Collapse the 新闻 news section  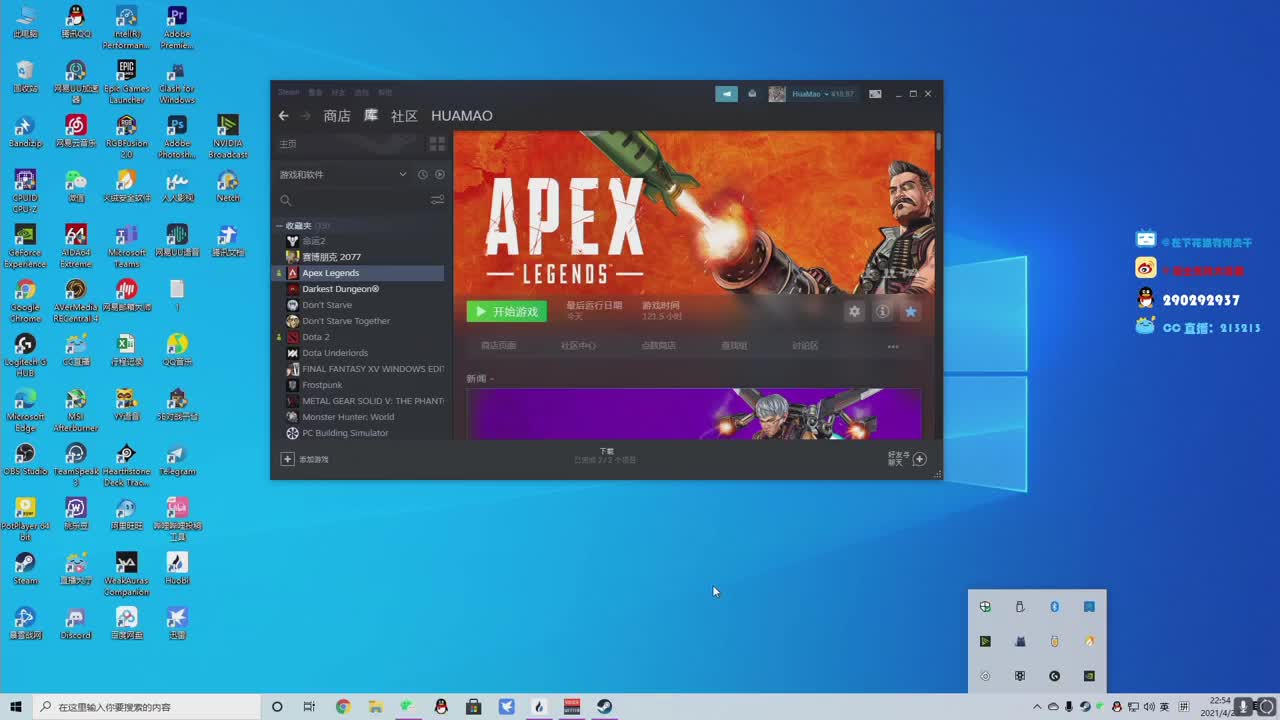[480, 379]
